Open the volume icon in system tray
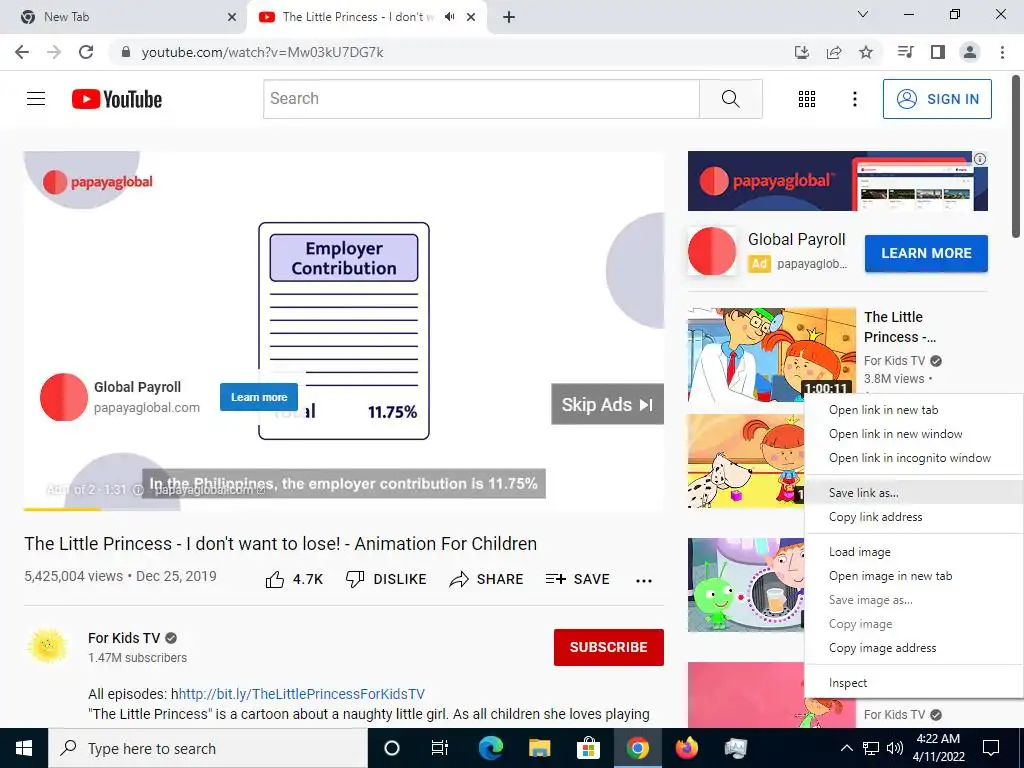The width and height of the screenshot is (1024, 768). point(894,748)
